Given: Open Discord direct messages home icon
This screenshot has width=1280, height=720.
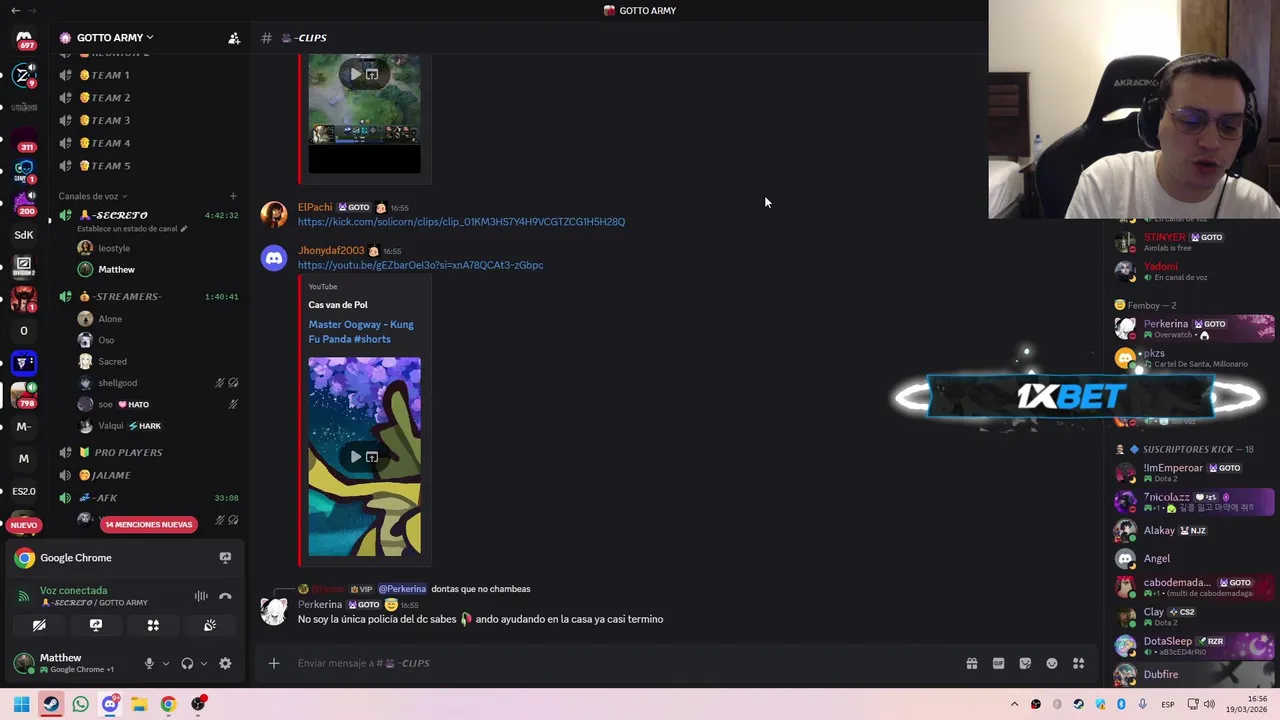Looking at the screenshot, I should (24, 39).
